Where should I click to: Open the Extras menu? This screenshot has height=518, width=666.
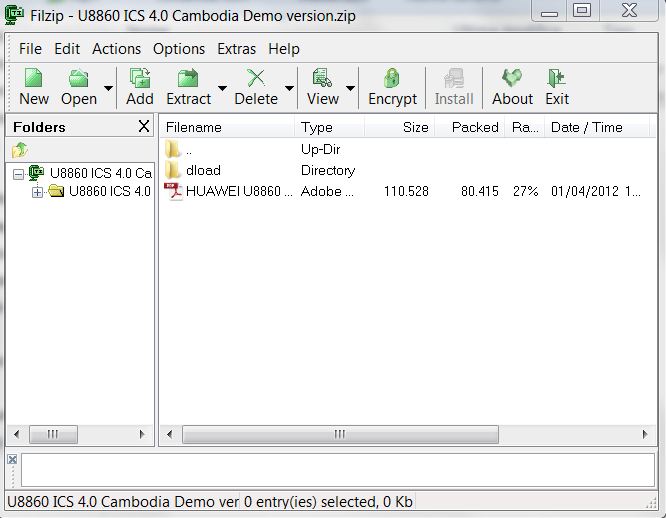coord(236,48)
